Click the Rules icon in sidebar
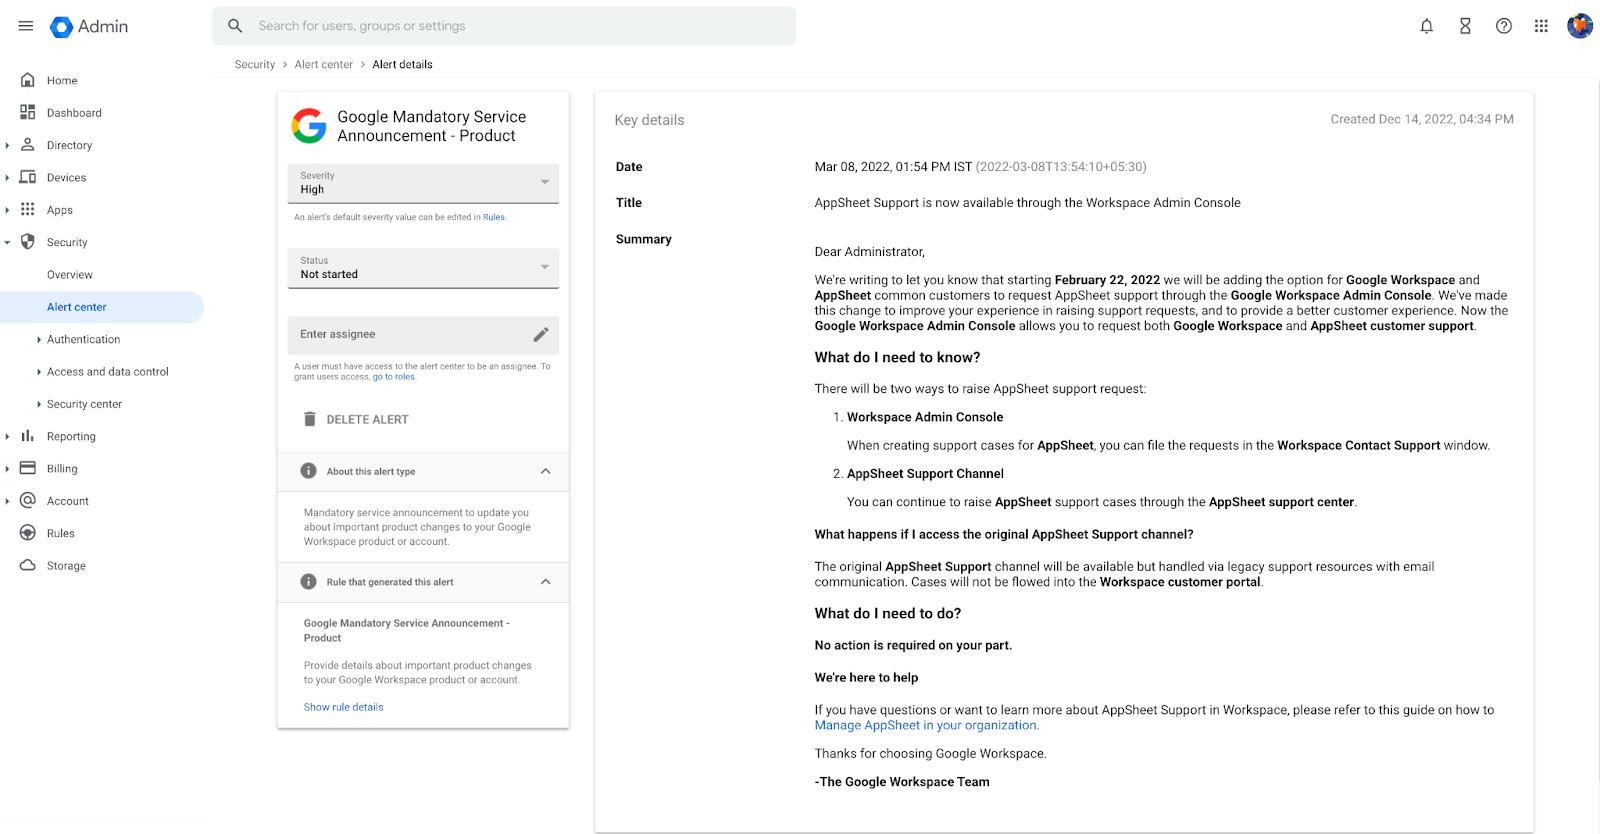The image size is (1600, 834). pos(28,533)
